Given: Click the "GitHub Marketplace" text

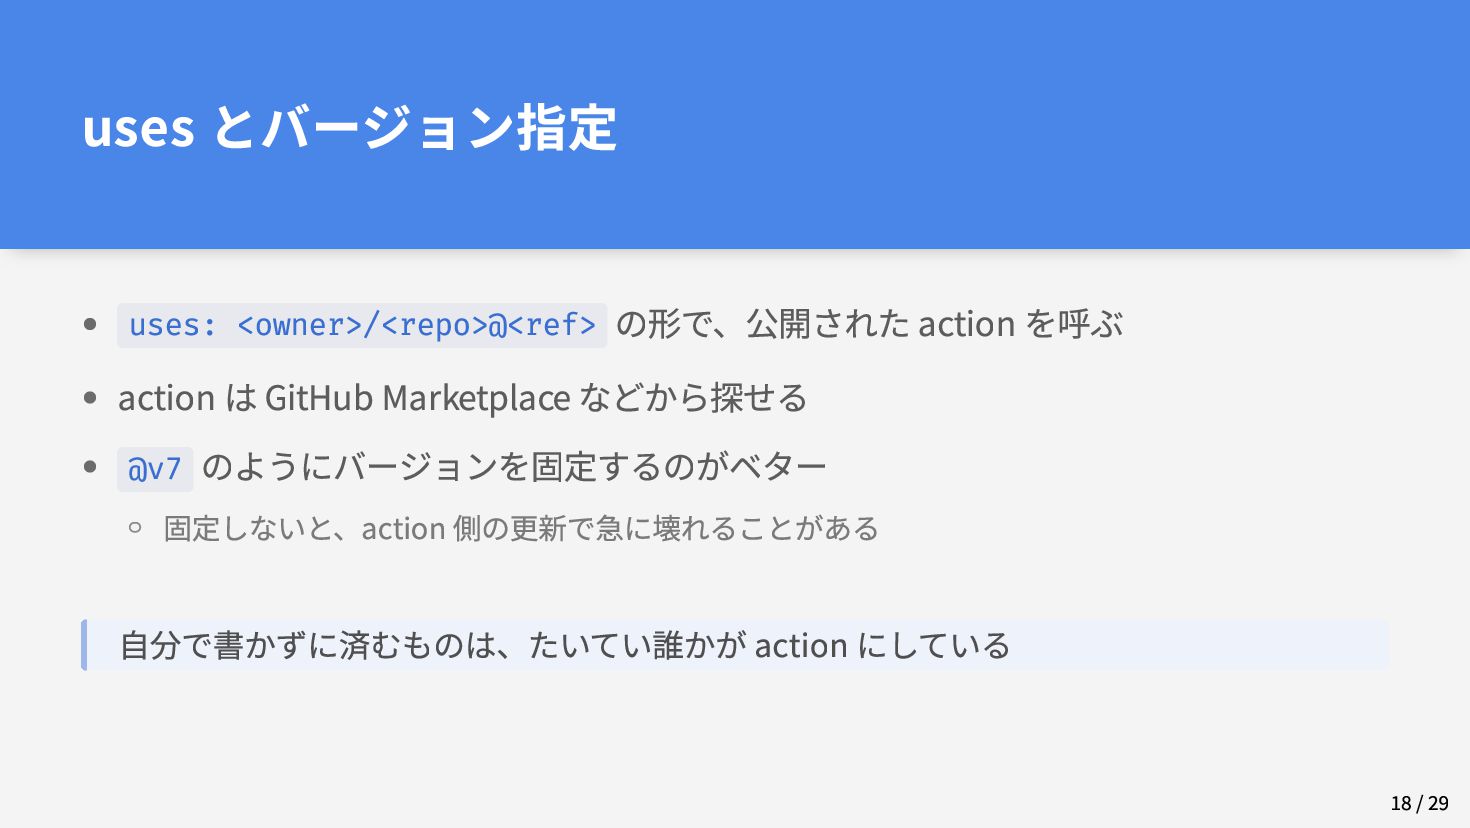Looking at the screenshot, I should click(x=417, y=398).
